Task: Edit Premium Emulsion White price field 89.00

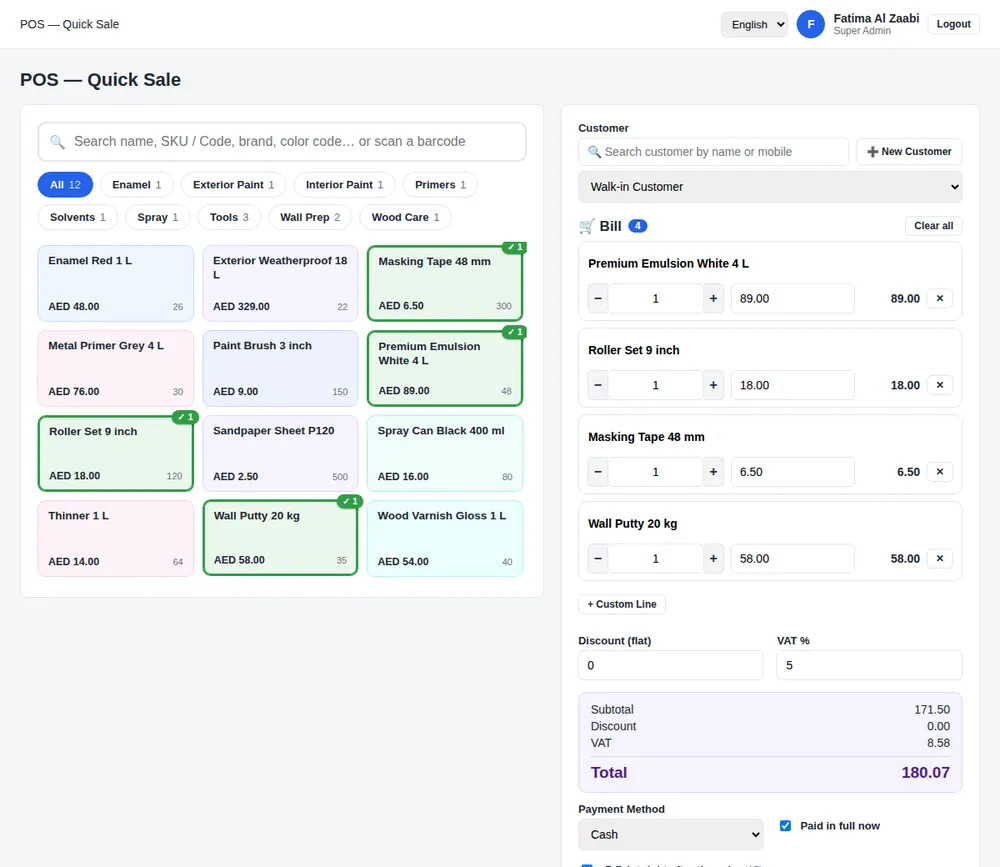Action: pyautogui.click(x=792, y=298)
